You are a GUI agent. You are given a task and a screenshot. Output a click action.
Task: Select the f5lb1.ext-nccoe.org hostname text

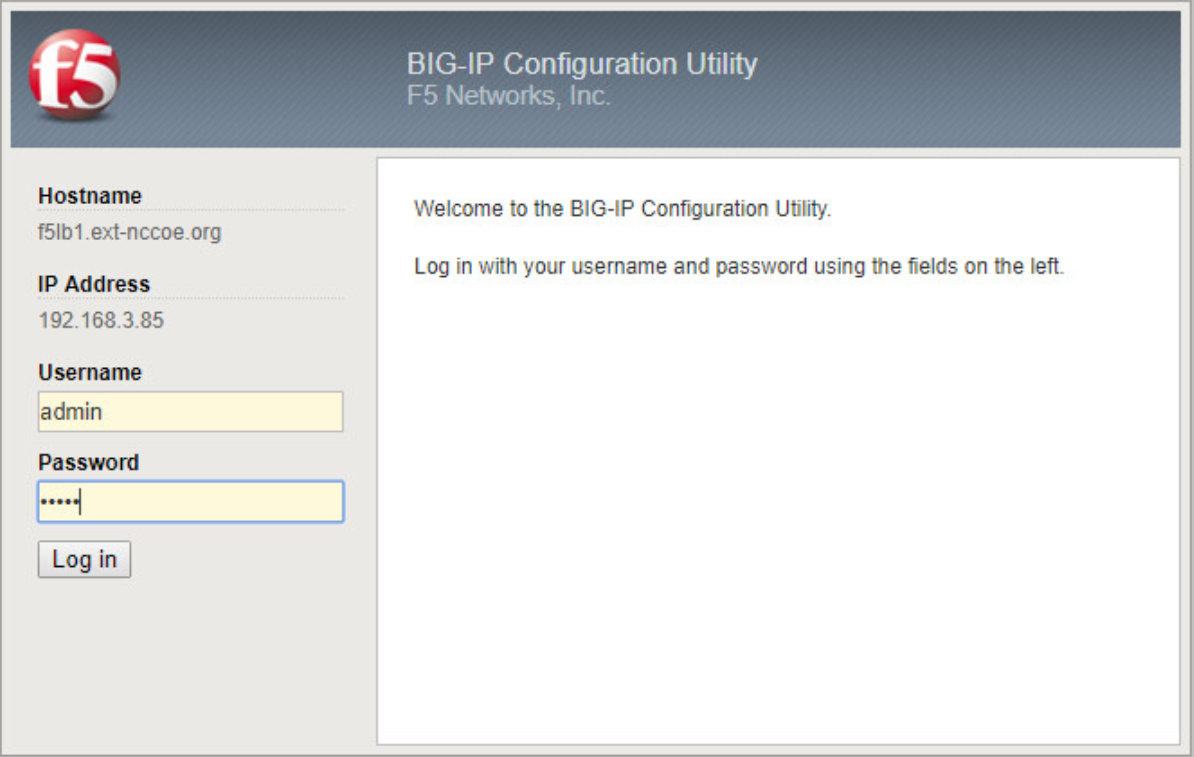tap(129, 233)
